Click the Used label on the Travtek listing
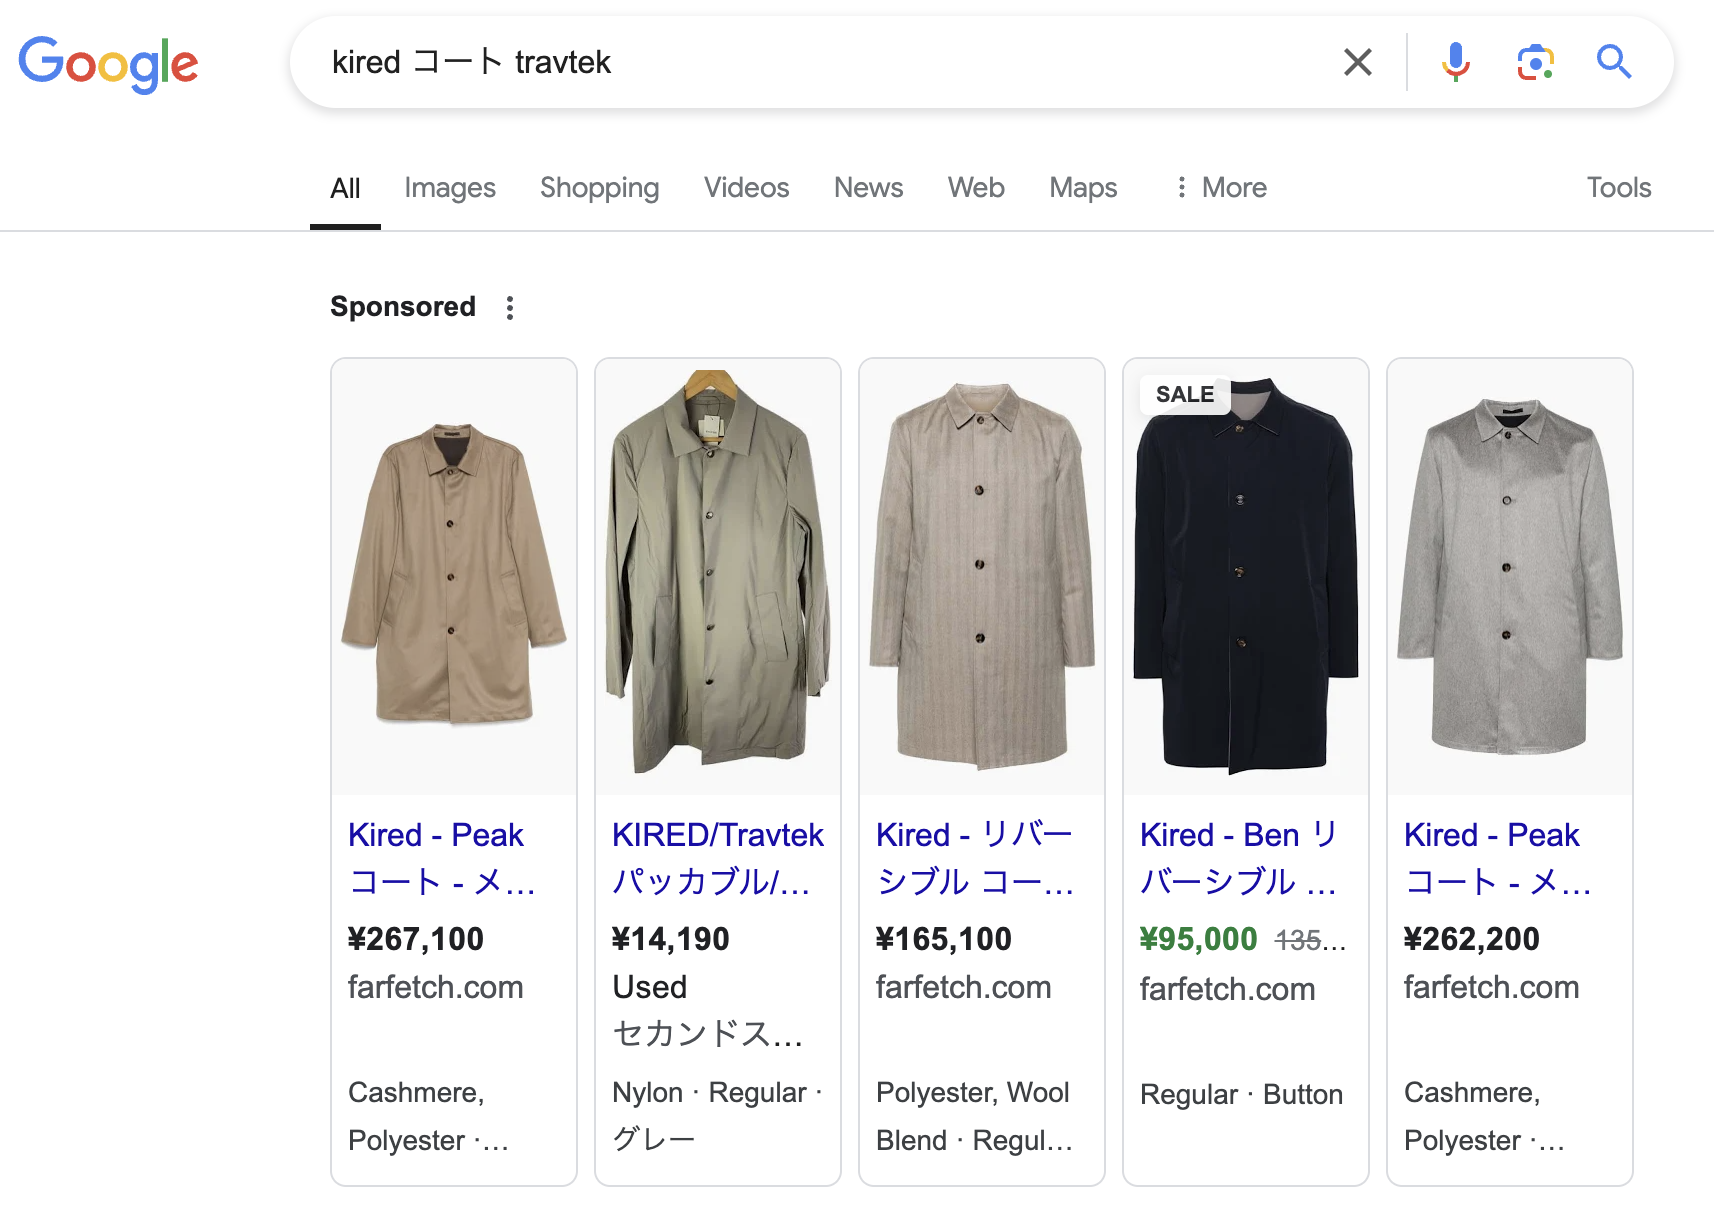 (x=650, y=987)
